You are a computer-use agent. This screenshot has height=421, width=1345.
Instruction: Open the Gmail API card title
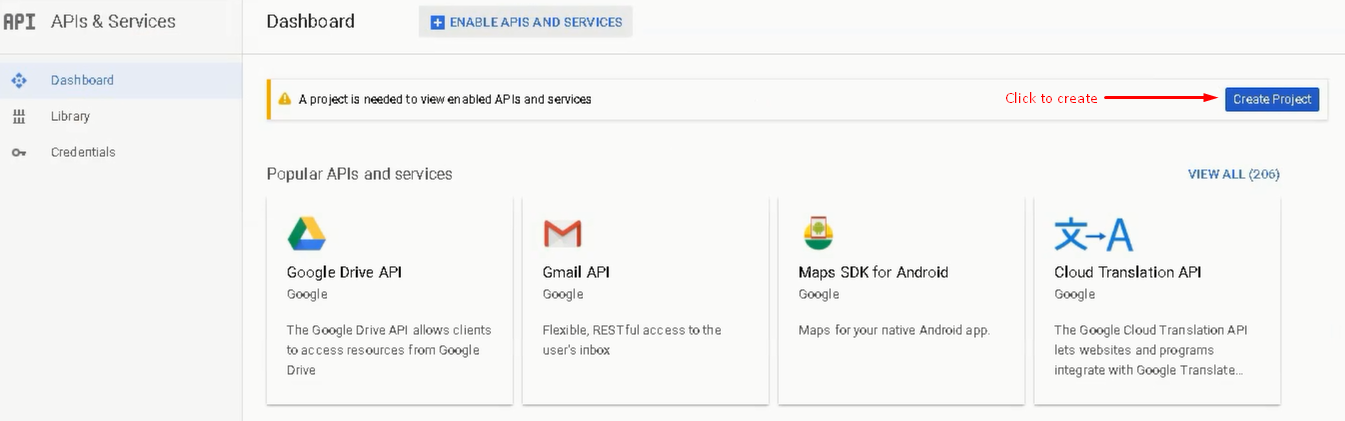(576, 272)
